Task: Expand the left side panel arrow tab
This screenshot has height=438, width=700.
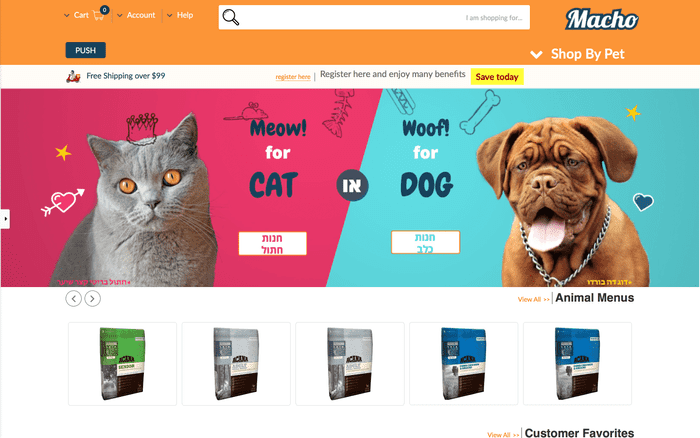Action: point(5,219)
